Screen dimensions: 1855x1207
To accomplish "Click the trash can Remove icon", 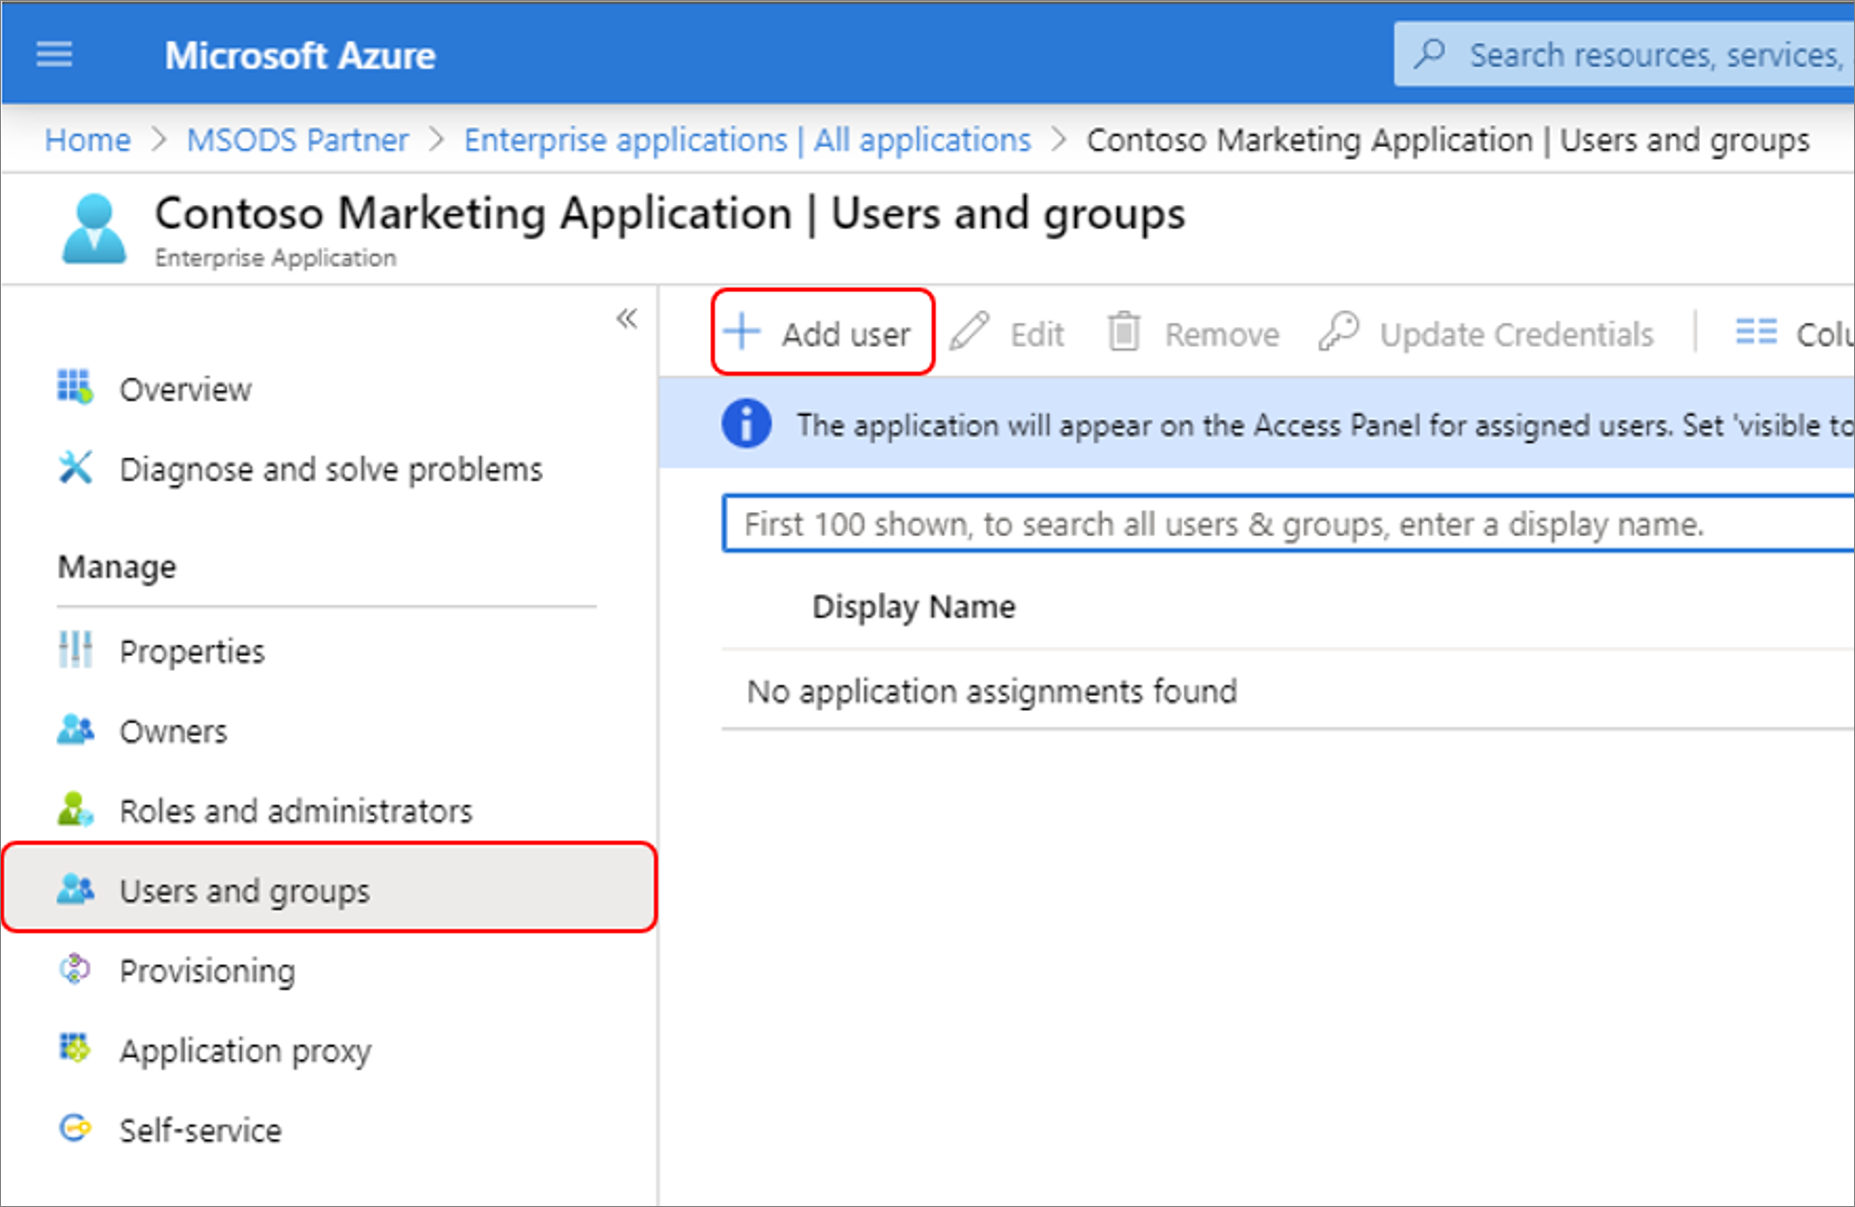I will tap(1124, 332).
